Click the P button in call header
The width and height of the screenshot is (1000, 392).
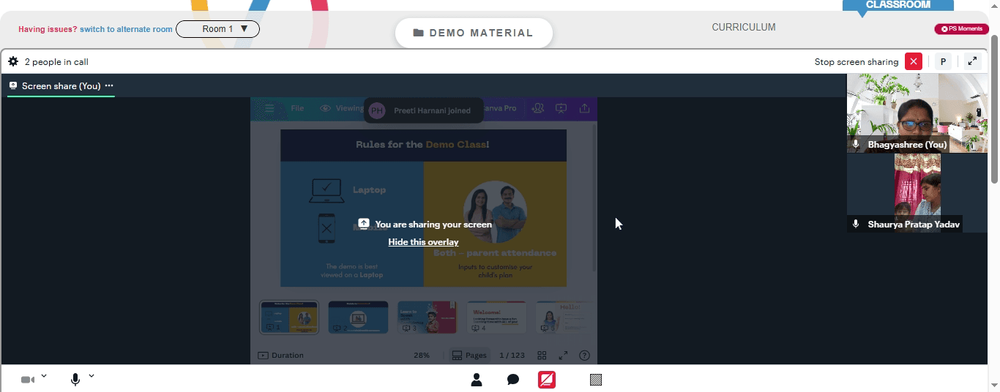(943, 62)
